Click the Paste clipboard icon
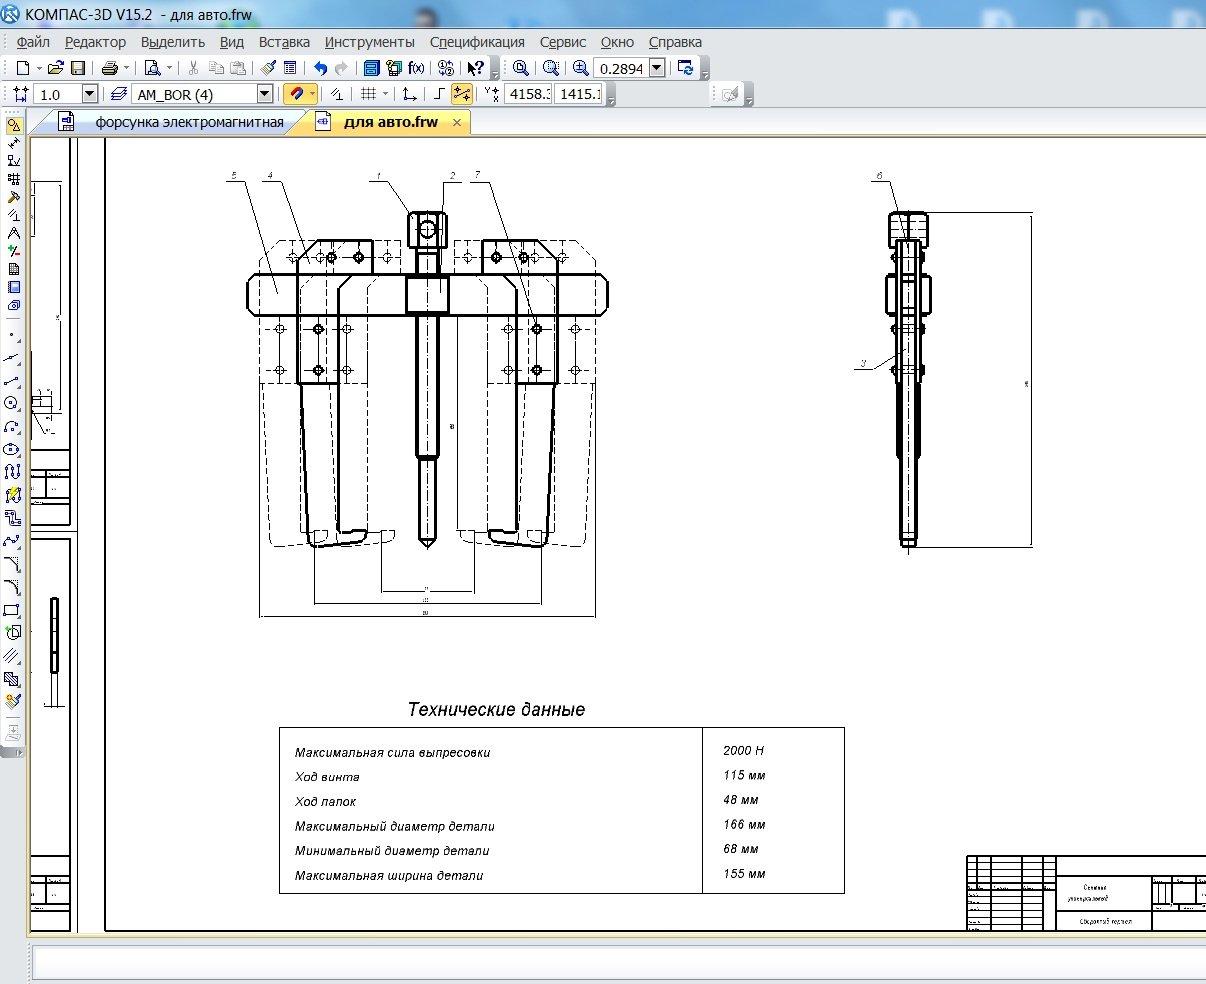1206x984 pixels. coord(238,68)
